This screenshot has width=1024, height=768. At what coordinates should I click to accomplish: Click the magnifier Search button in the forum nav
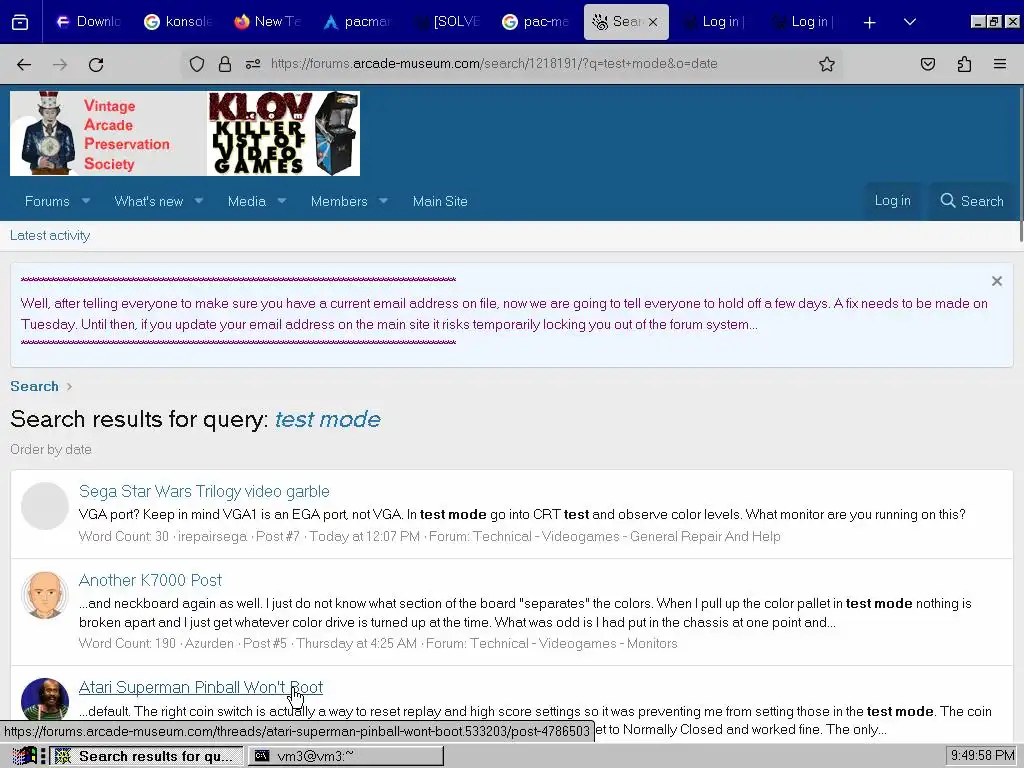(x=972, y=201)
